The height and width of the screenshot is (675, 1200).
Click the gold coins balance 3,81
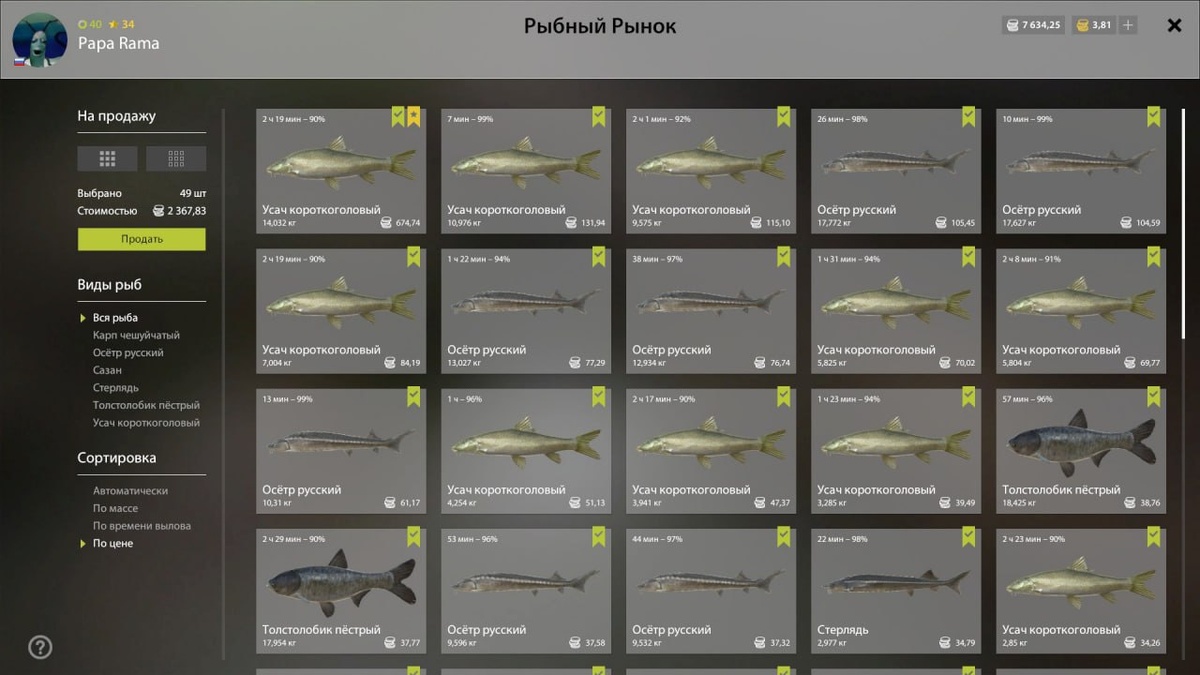coord(1094,25)
